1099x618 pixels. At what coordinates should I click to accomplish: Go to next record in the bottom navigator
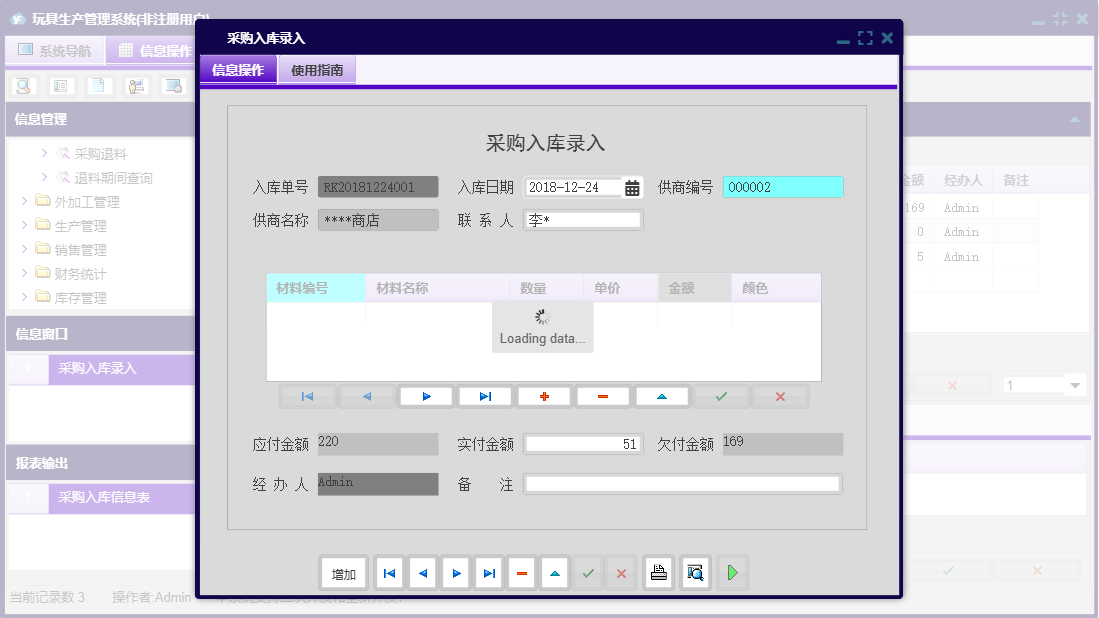[x=454, y=572]
